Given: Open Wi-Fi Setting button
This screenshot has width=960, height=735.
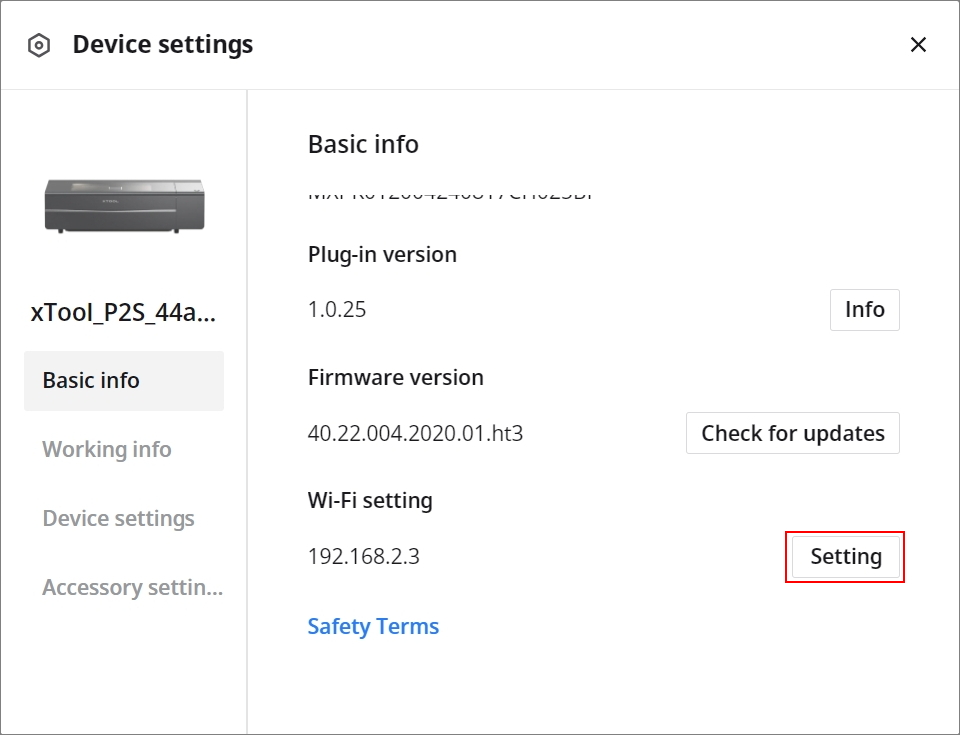Looking at the screenshot, I should [x=845, y=557].
